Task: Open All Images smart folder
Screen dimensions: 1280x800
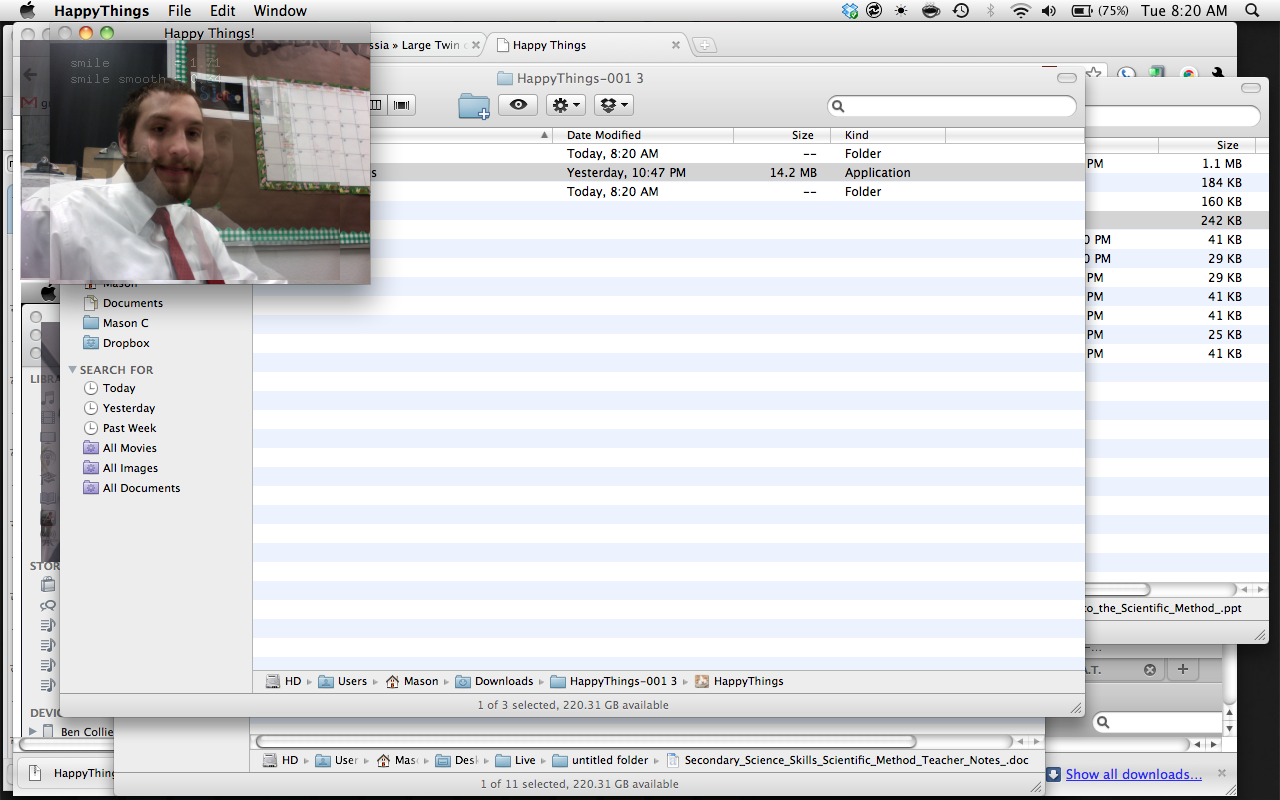Action: coord(130,468)
